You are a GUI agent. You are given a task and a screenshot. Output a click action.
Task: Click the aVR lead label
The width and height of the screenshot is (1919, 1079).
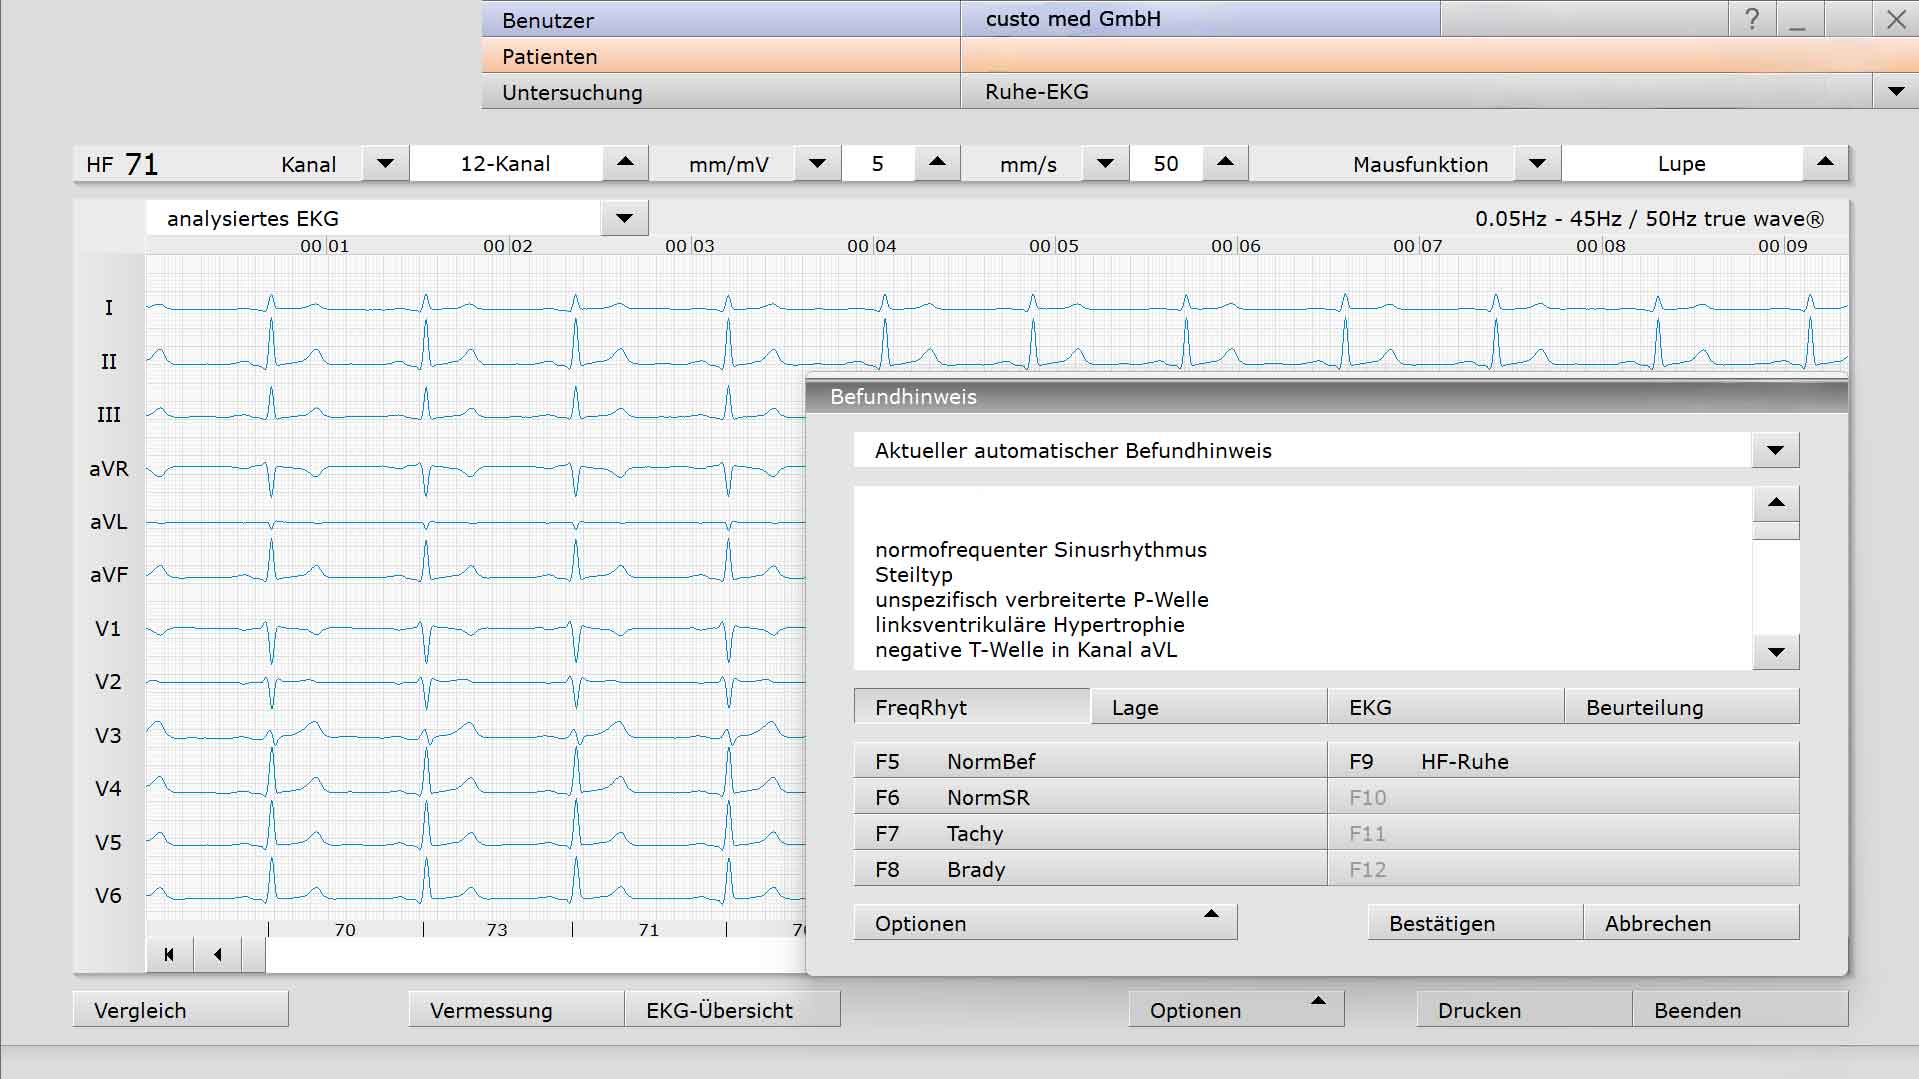coord(109,468)
